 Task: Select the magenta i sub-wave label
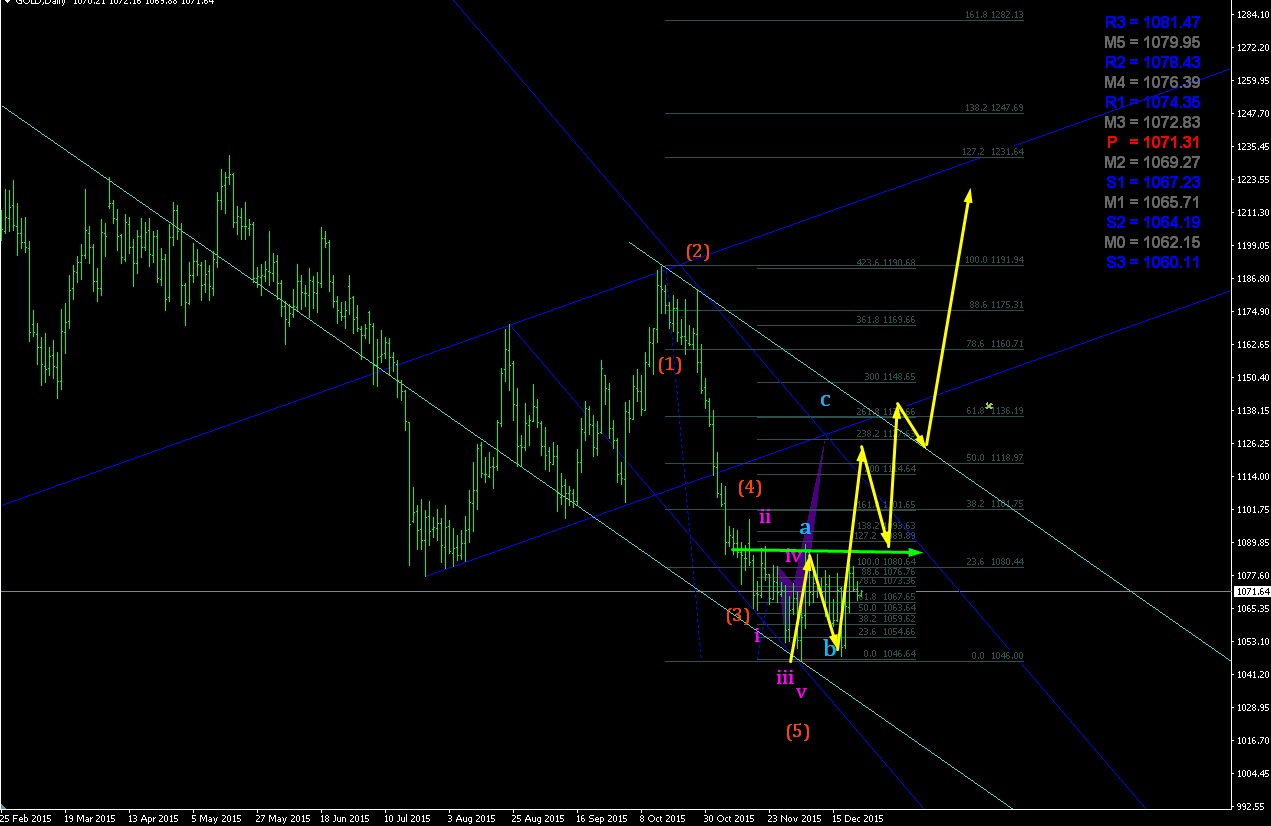click(x=757, y=635)
